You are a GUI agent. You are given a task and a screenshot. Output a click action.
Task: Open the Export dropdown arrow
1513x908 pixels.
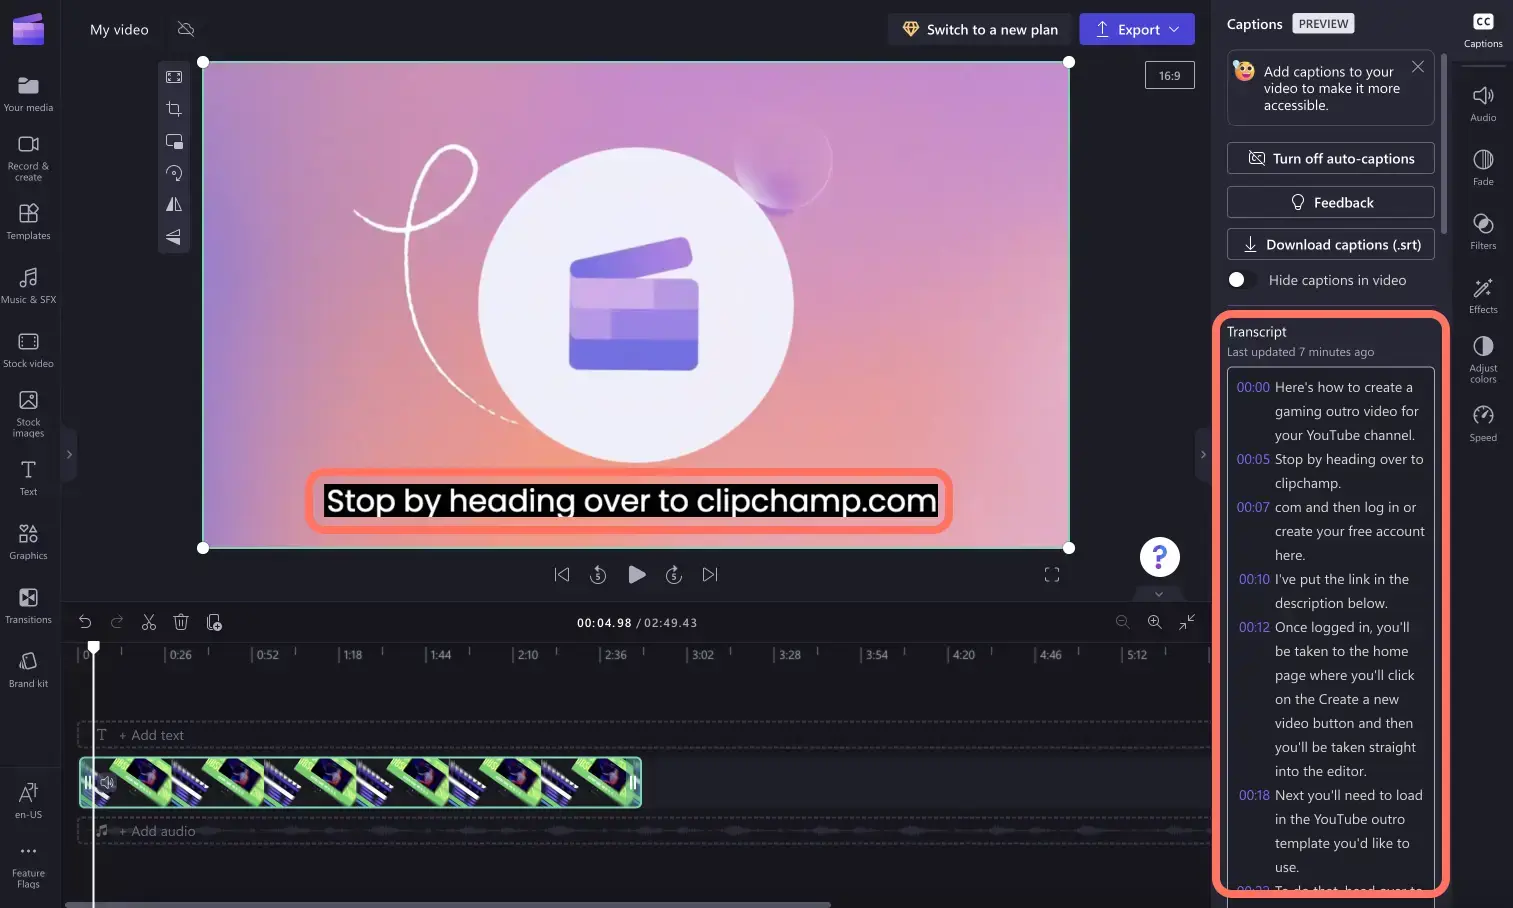click(x=1176, y=29)
